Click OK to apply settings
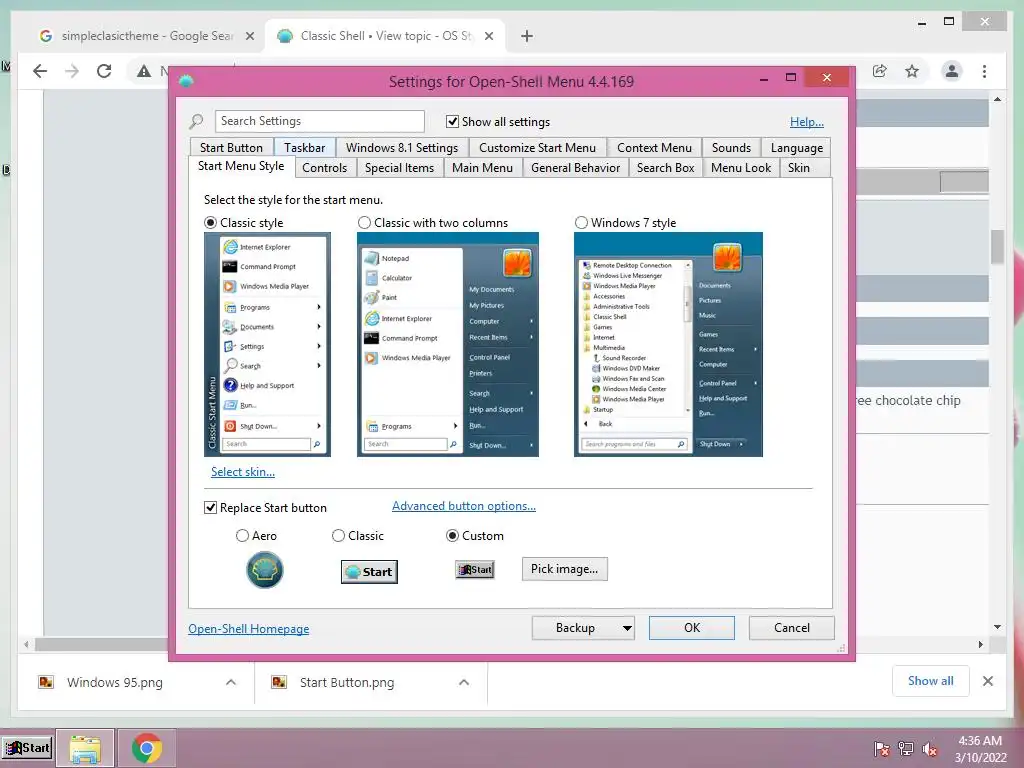1024x768 pixels. coord(692,628)
